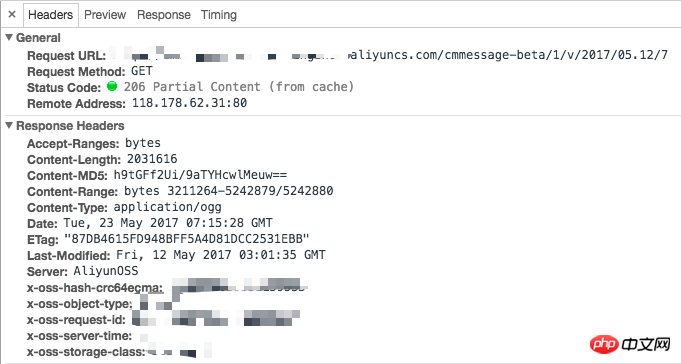The image size is (681, 364).
Task: Collapse the Response Headers section triangle
Action: pos(9,125)
